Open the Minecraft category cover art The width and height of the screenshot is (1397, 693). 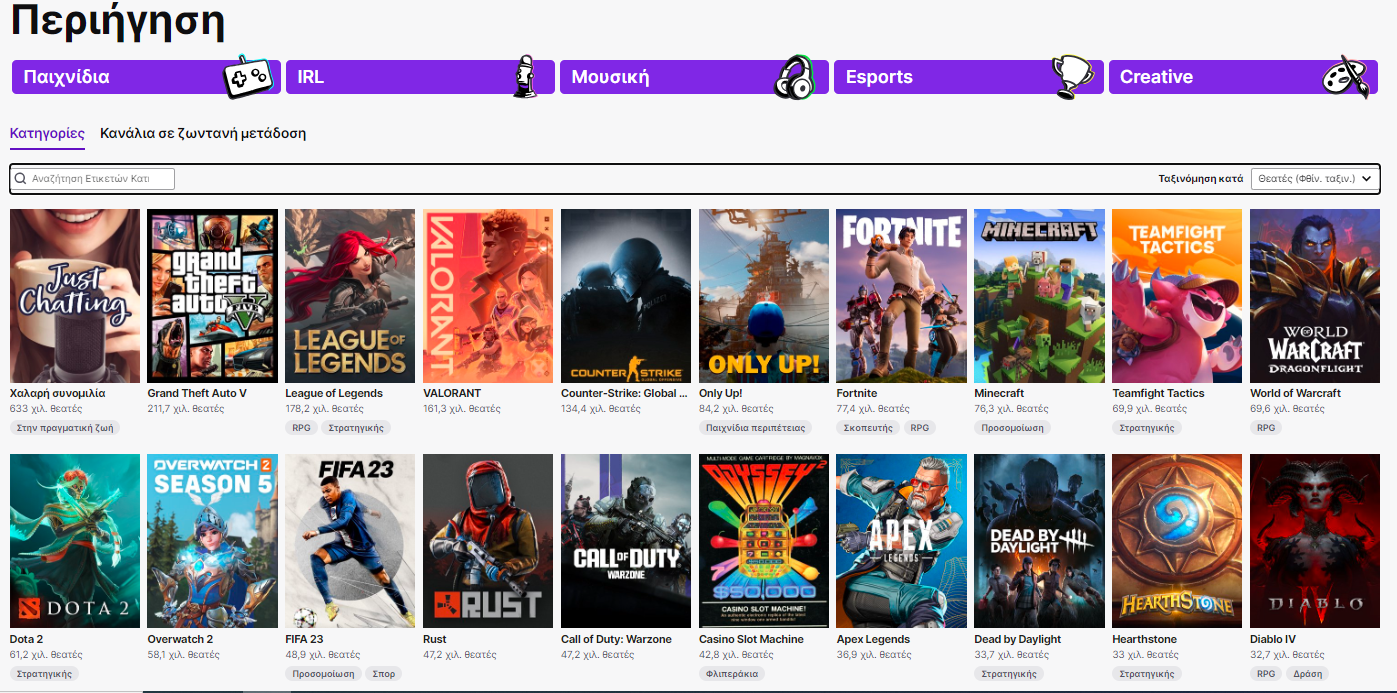pos(1039,295)
